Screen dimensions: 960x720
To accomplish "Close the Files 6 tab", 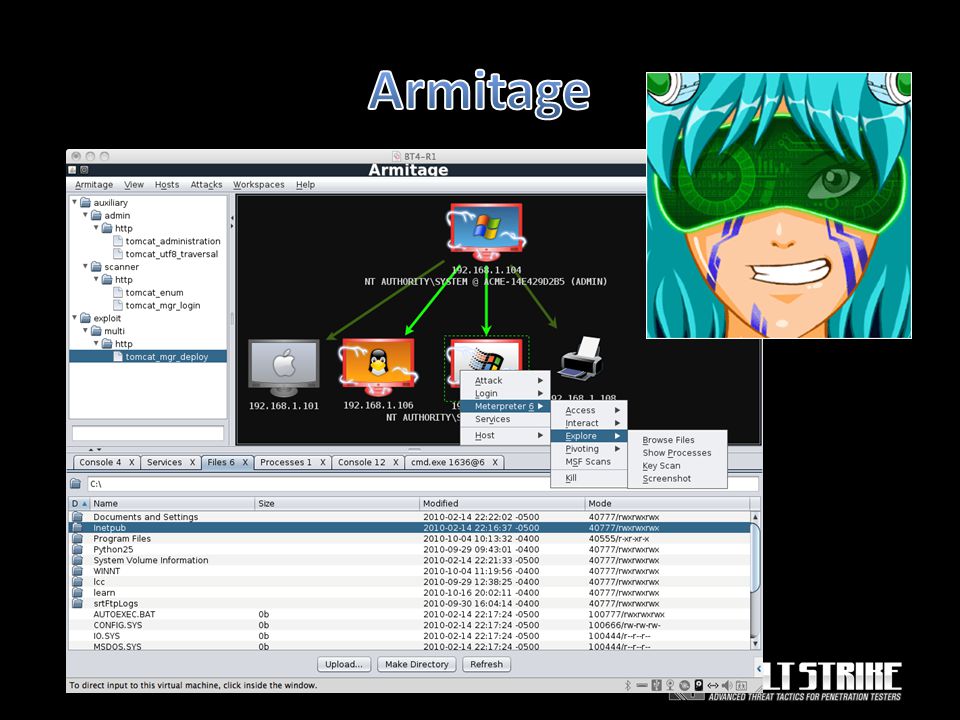I will [245, 463].
